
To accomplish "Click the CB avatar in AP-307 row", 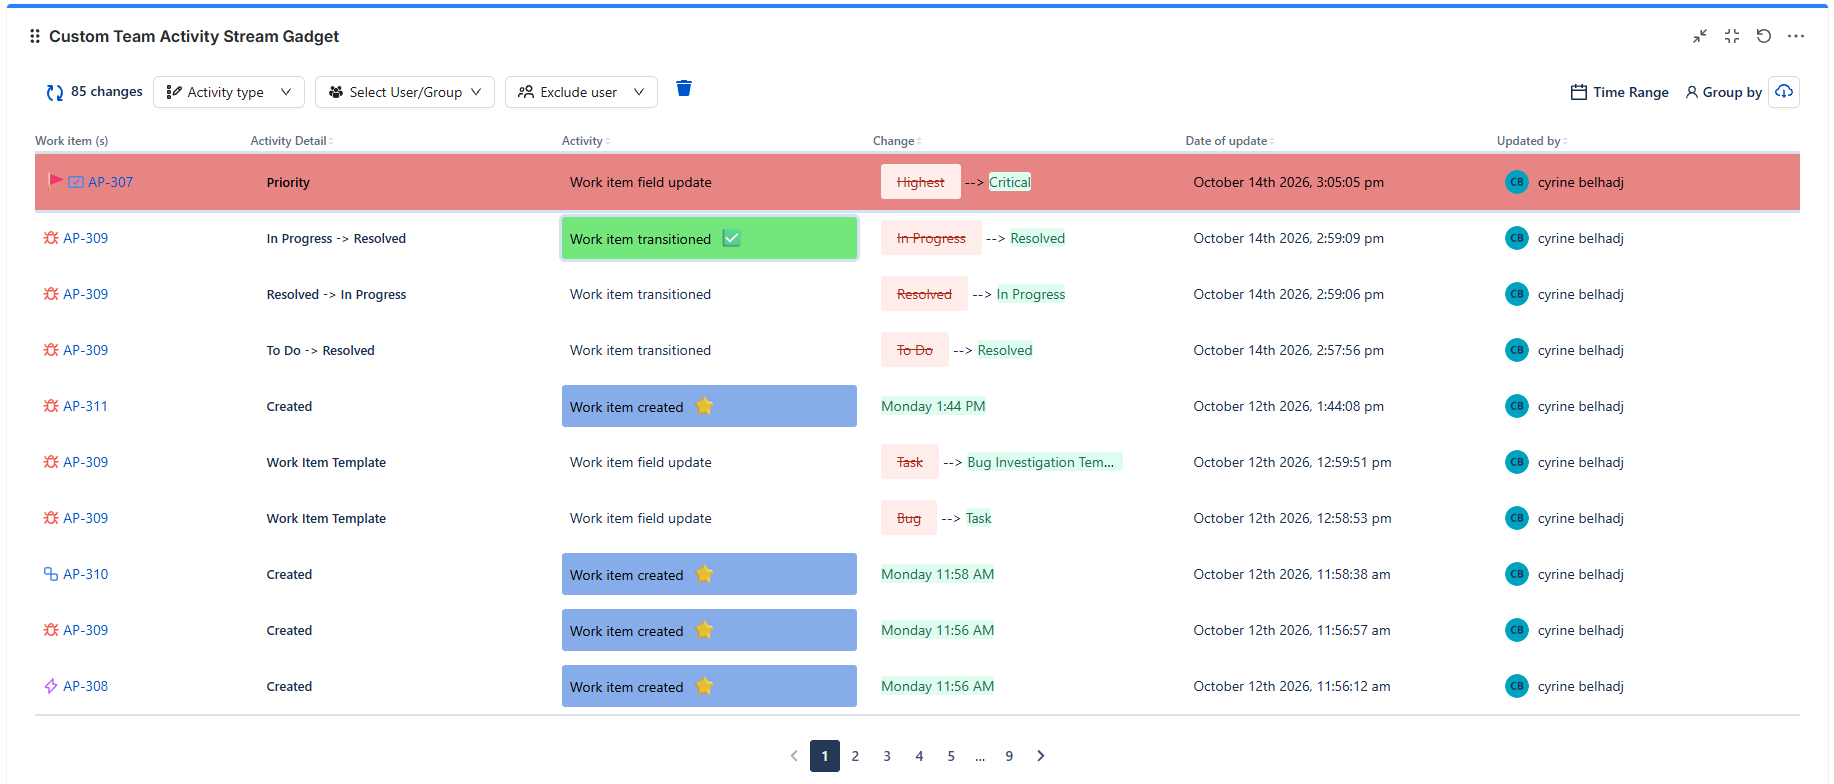I will tap(1517, 182).
